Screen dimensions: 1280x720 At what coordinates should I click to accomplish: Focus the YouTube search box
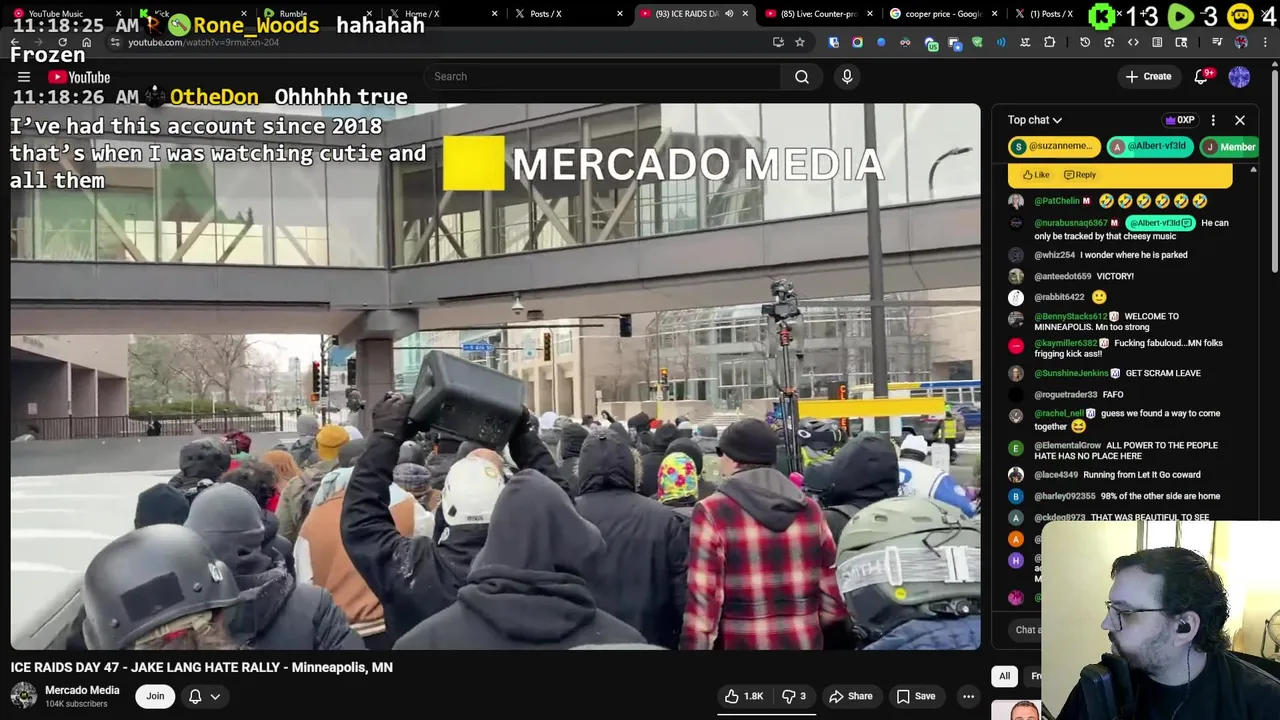click(602, 76)
